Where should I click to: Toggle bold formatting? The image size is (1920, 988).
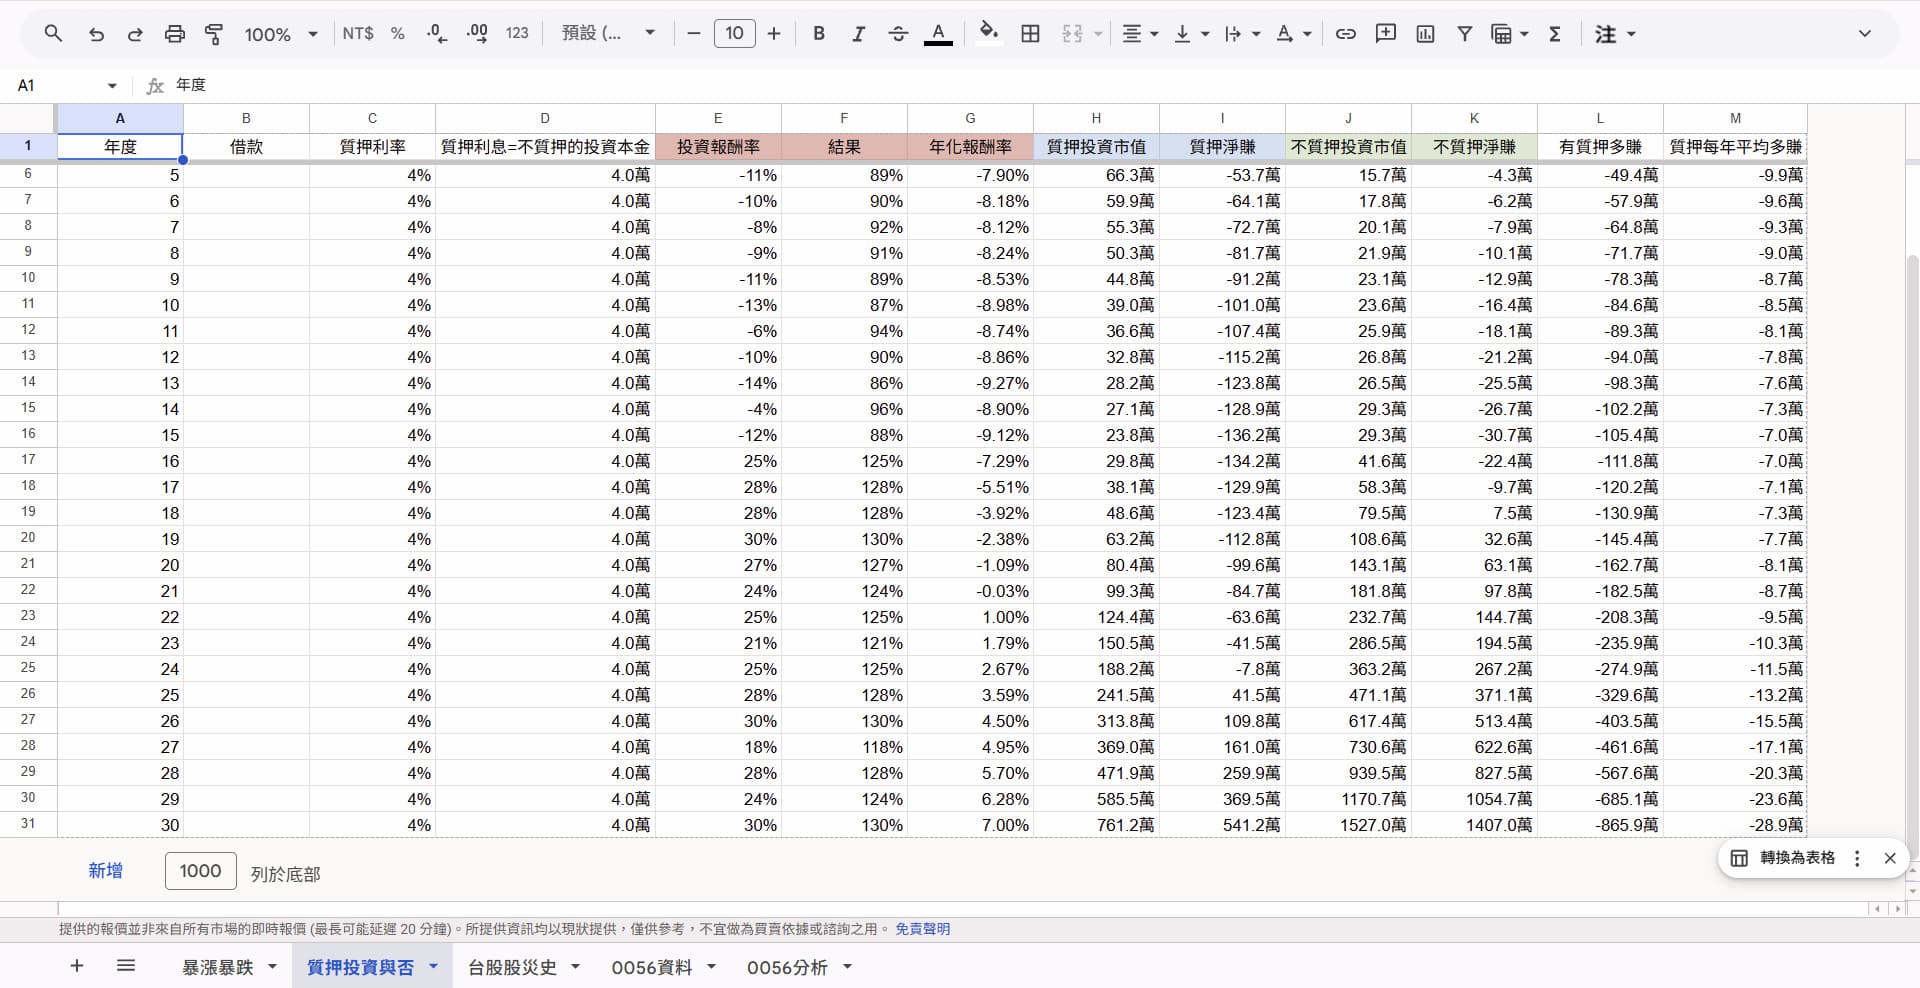pos(819,34)
